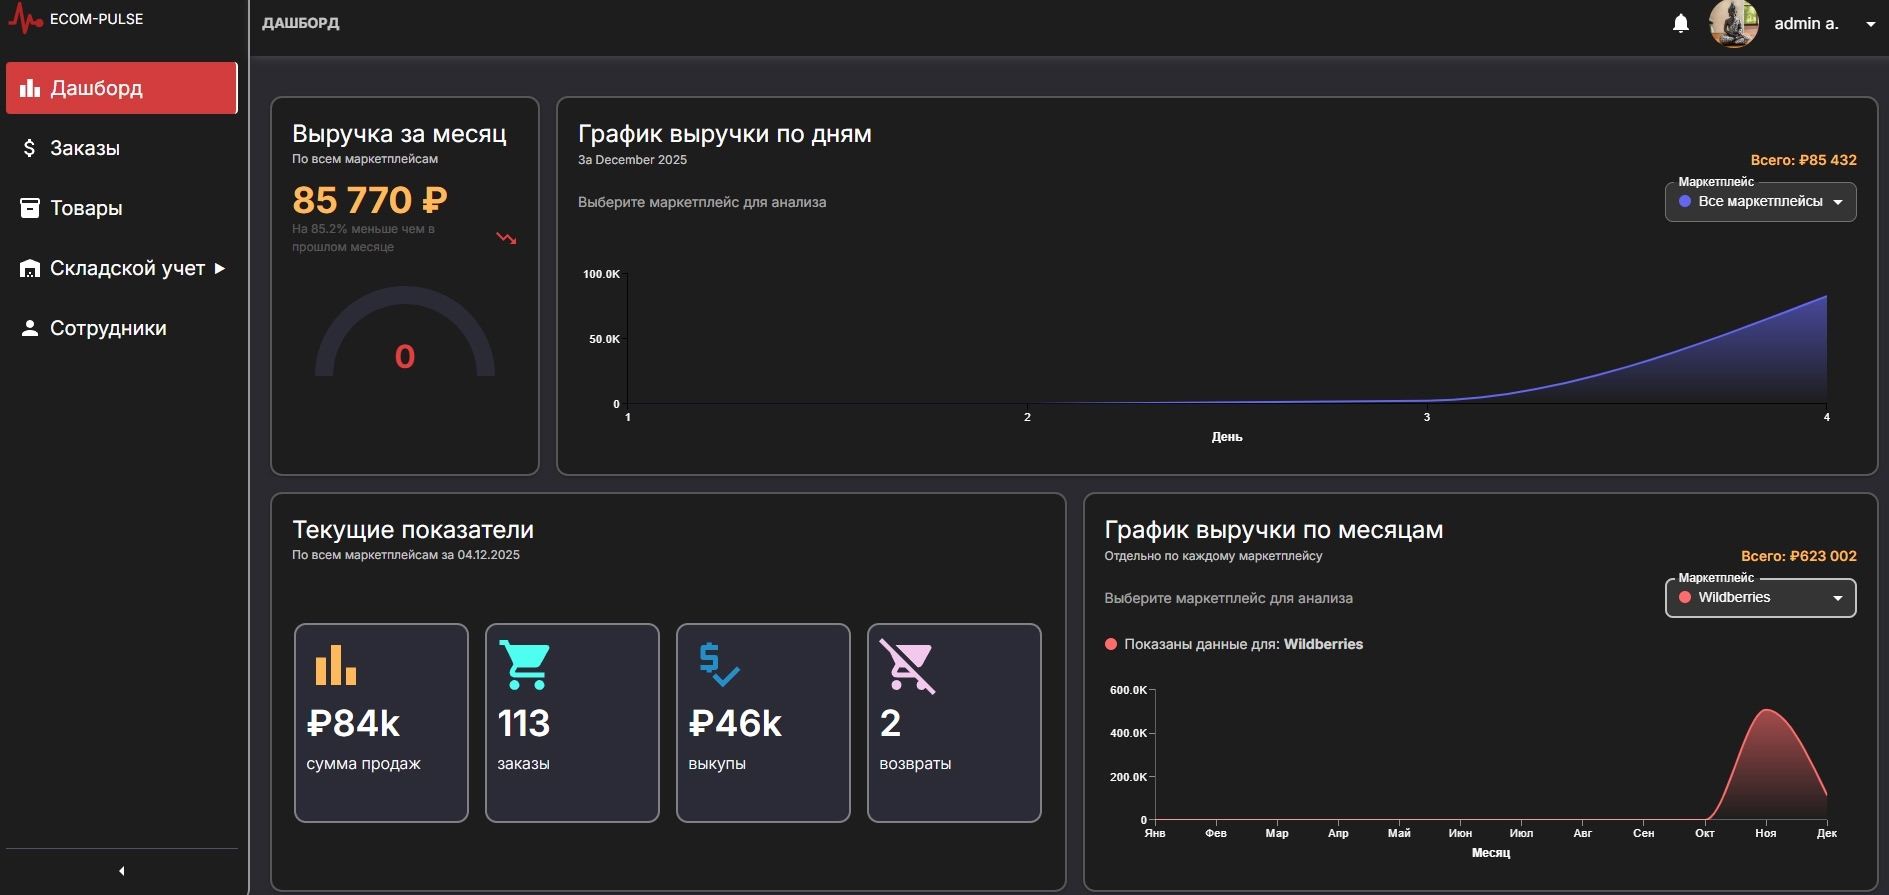1889x895 pixels.
Task: Open the Сотрудники page
Action: (x=122, y=328)
